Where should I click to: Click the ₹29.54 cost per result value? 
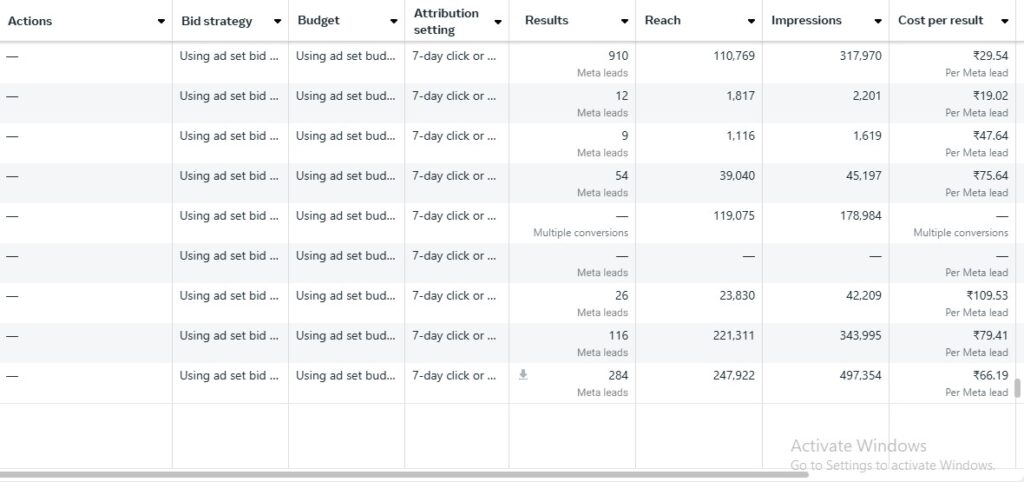990,56
